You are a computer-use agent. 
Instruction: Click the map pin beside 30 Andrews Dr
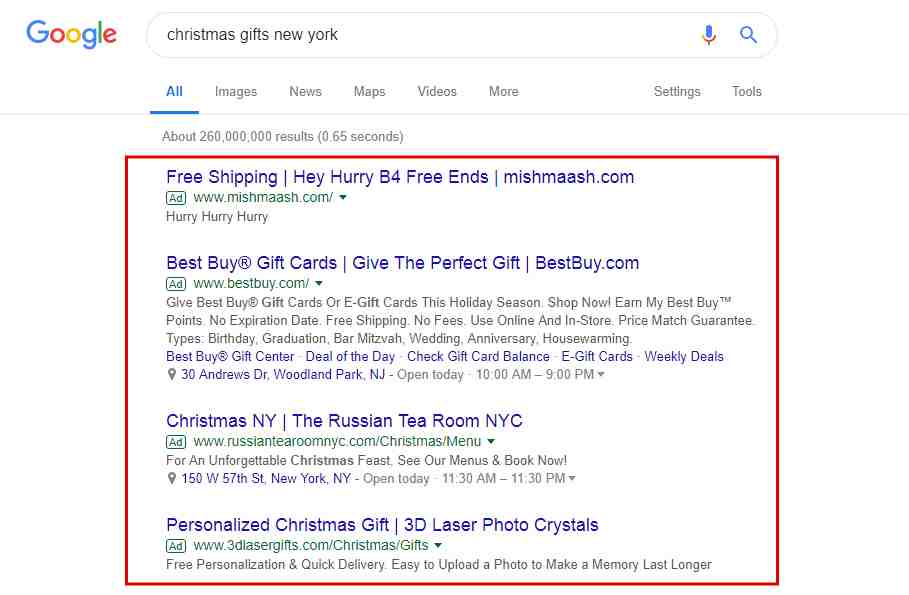coord(172,375)
